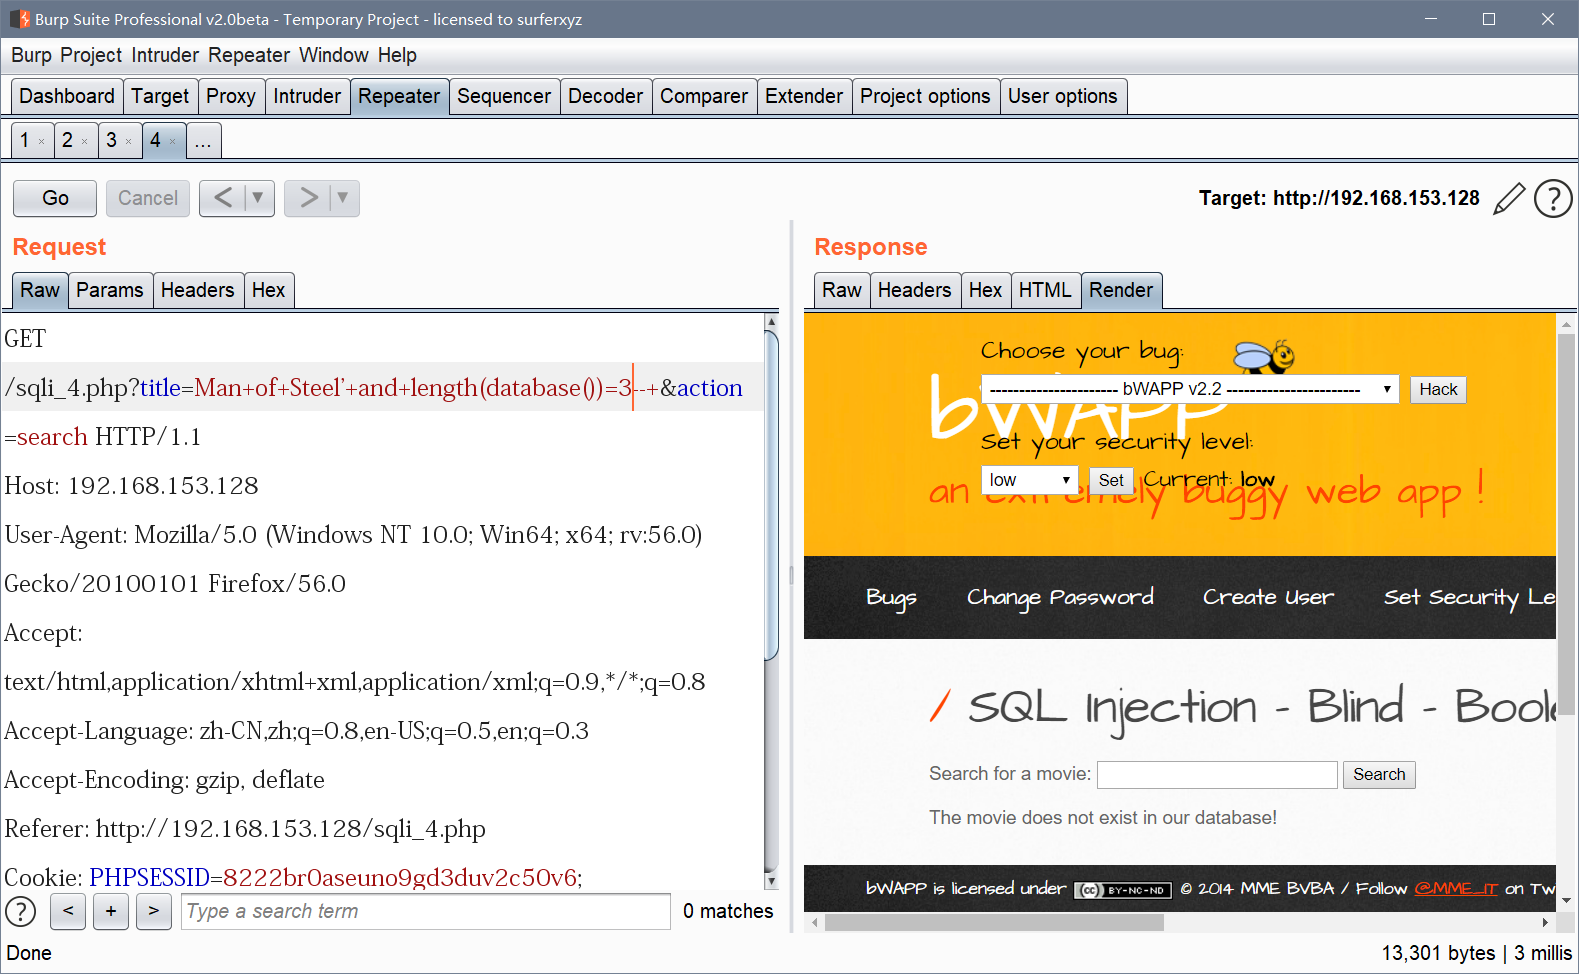
Task: Click the Cancel button
Action: click(148, 198)
